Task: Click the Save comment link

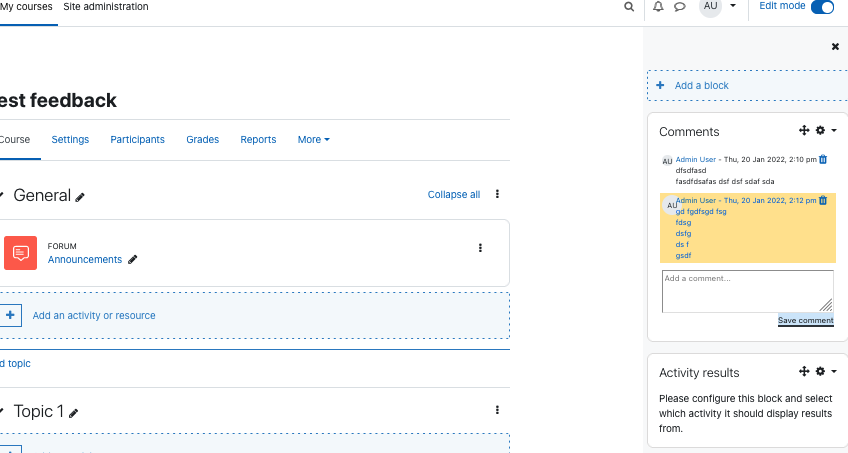Action: [x=806, y=320]
